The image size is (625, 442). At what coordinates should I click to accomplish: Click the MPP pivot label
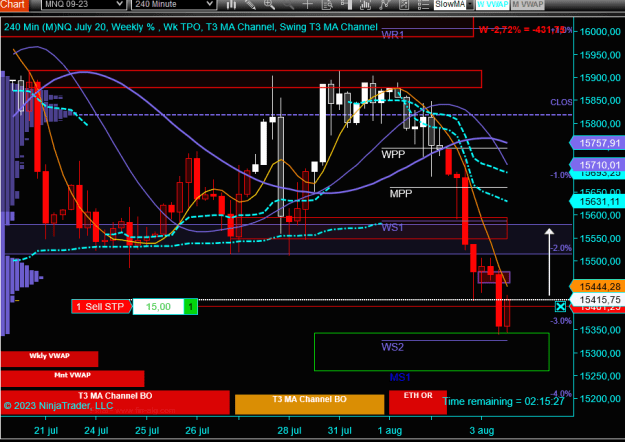point(401,194)
